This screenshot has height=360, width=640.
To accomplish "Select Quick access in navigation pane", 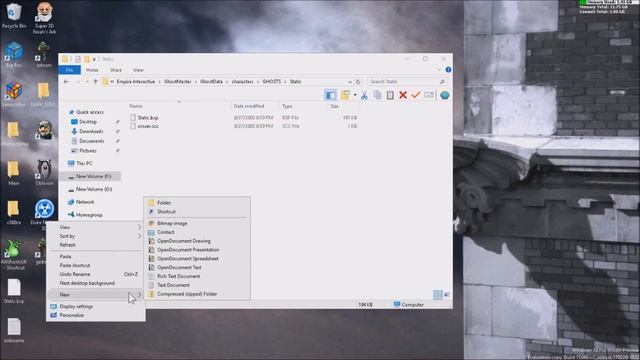I will [90, 112].
